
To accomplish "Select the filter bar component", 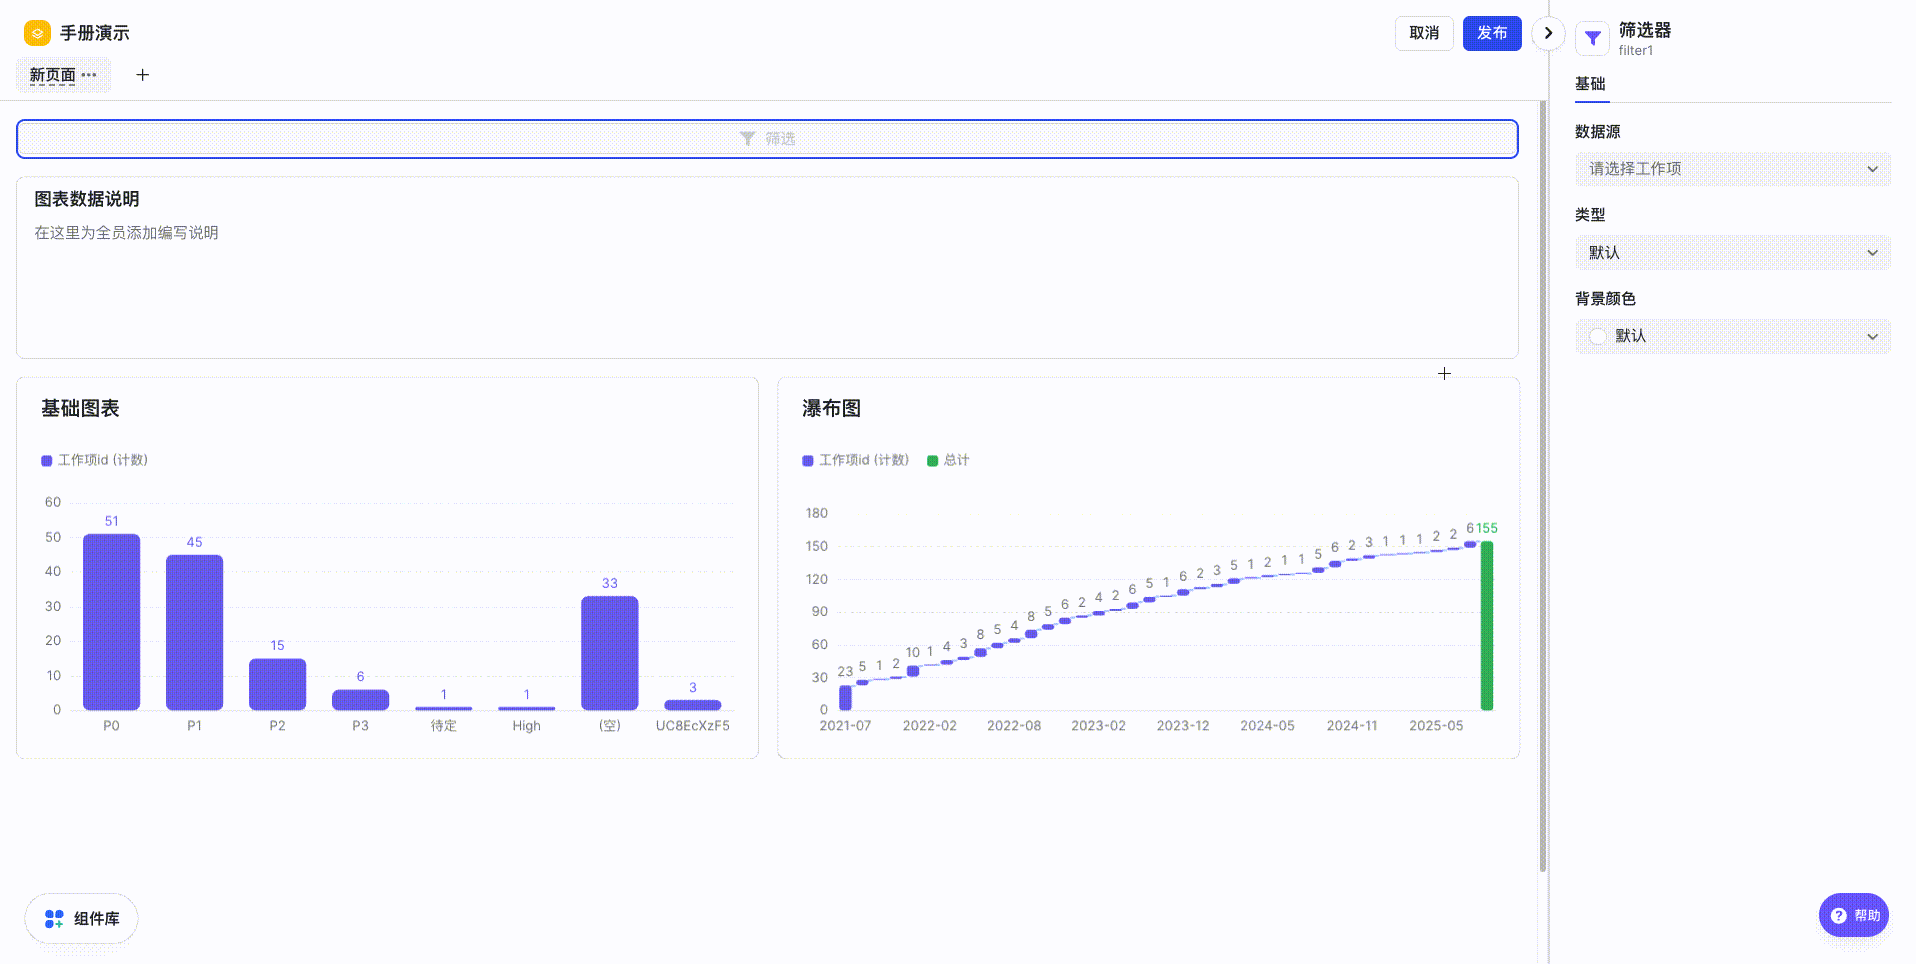I will (767, 139).
